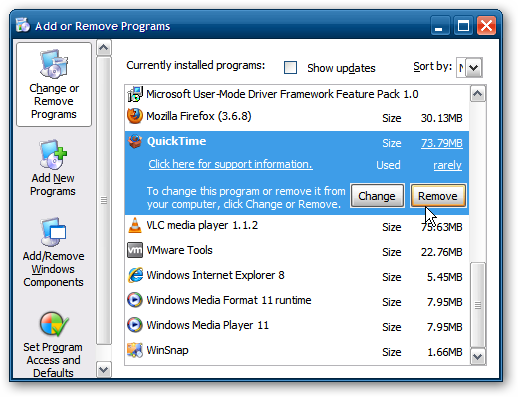Select the VMware Tools entry
The height and width of the screenshot is (397, 518).
pyautogui.click(x=297, y=251)
